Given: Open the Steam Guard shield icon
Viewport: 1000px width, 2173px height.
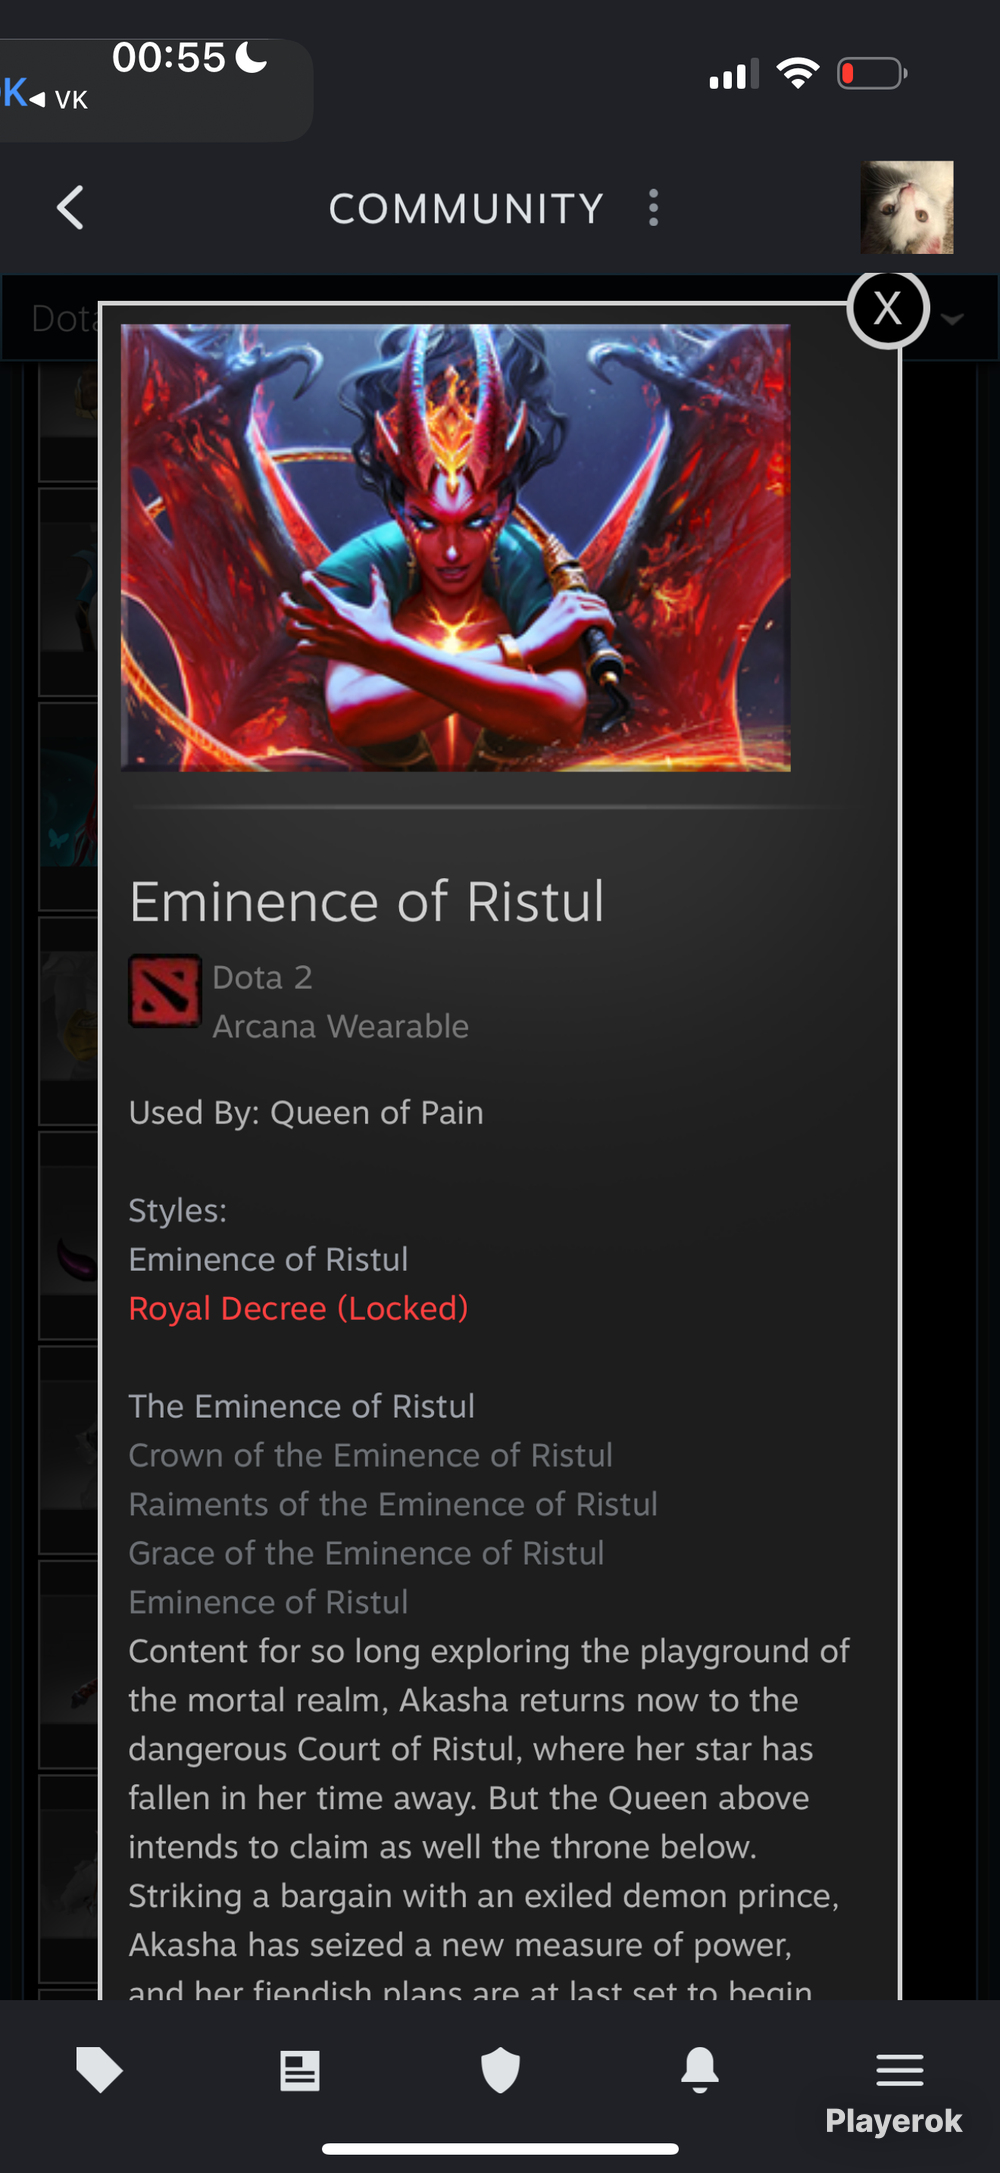Looking at the screenshot, I should (500, 2069).
